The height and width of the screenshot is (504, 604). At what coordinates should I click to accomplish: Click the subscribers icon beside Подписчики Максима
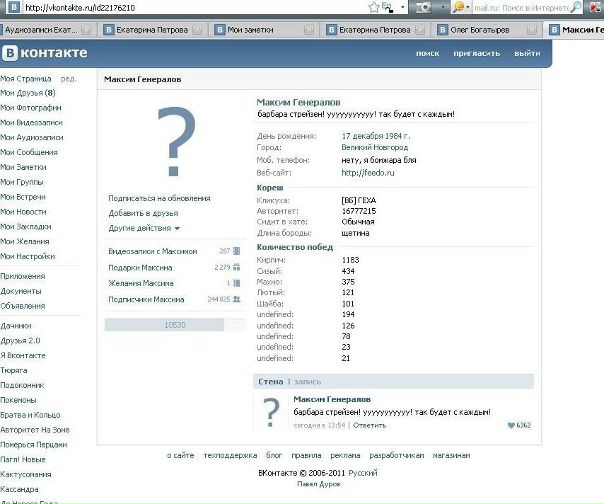(x=237, y=299)
